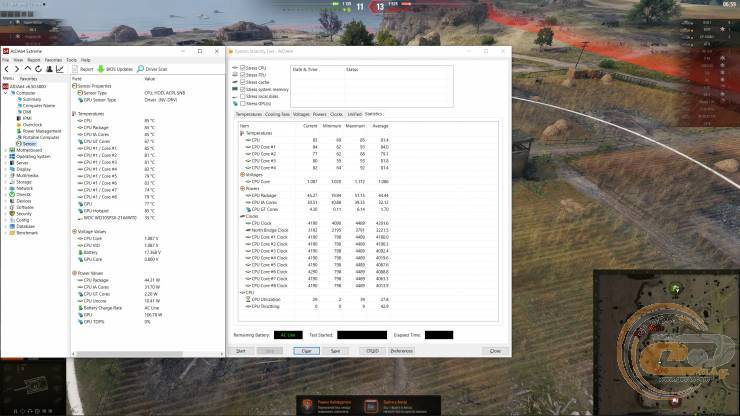Click the CPUID button

pyautogui.click(x=372, y=351)
